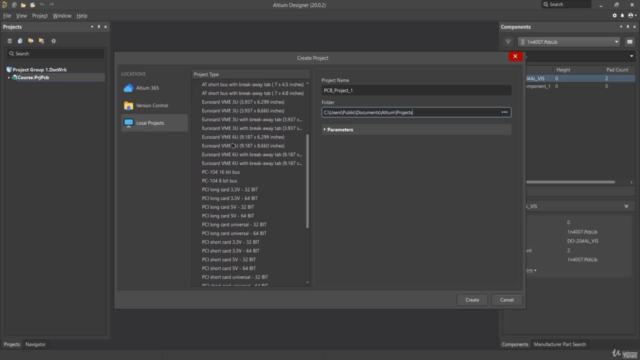Screen dimensions: 640x360
Task: Select the Version Control folder location
Action: [x=154, y=106]
